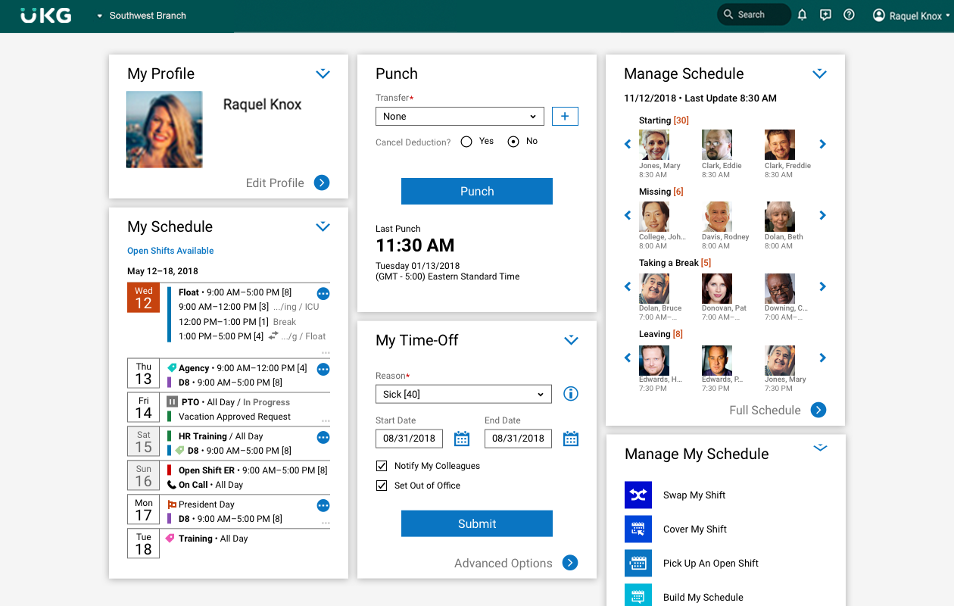954x606 pixels.
Task: Select Yes for Cancel Deduction
Action: 466,142
